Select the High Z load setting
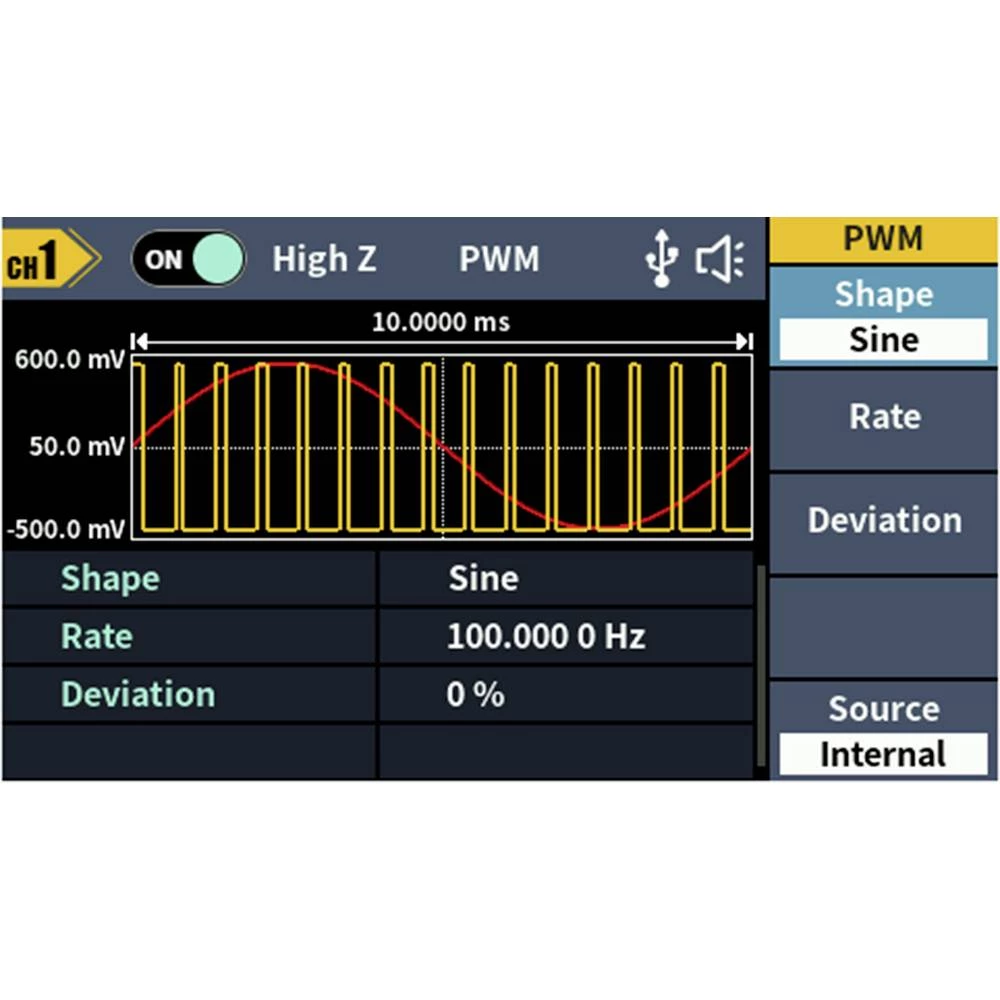The width and height of the screenshot is (1000, 1000). (324, 260)
